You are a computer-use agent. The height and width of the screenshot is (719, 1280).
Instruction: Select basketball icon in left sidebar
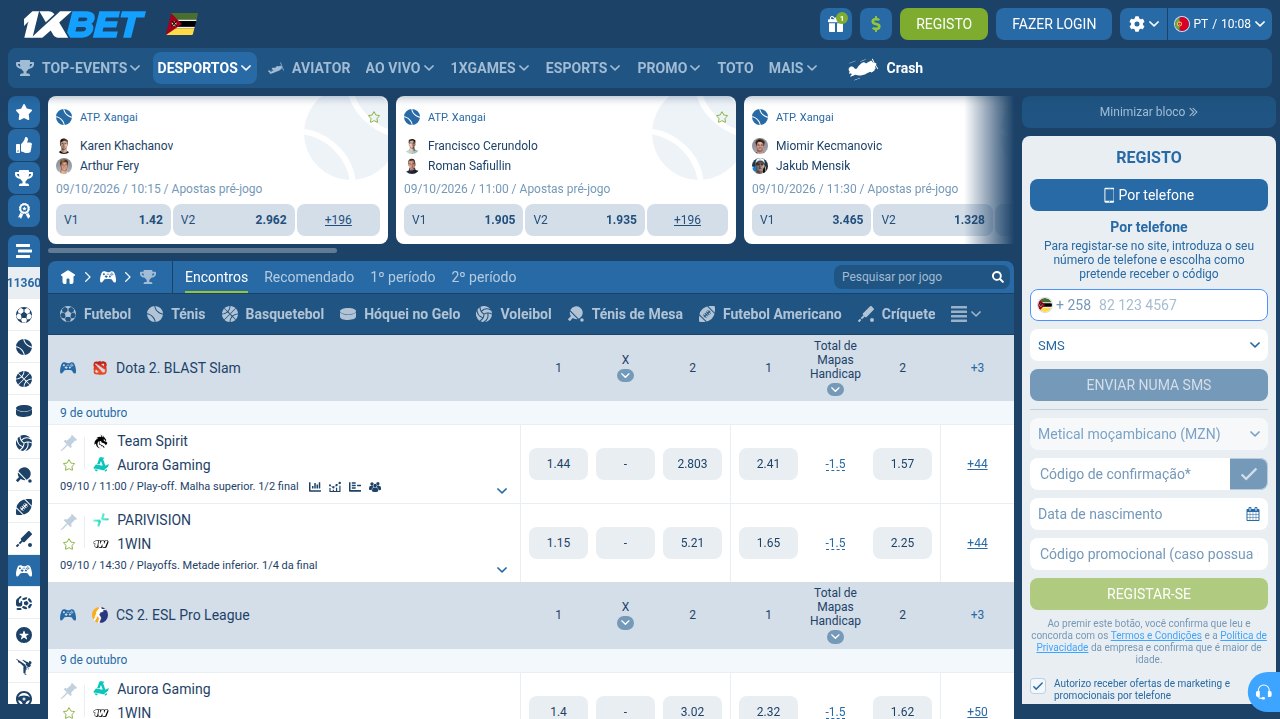click(x=24, y=380)
